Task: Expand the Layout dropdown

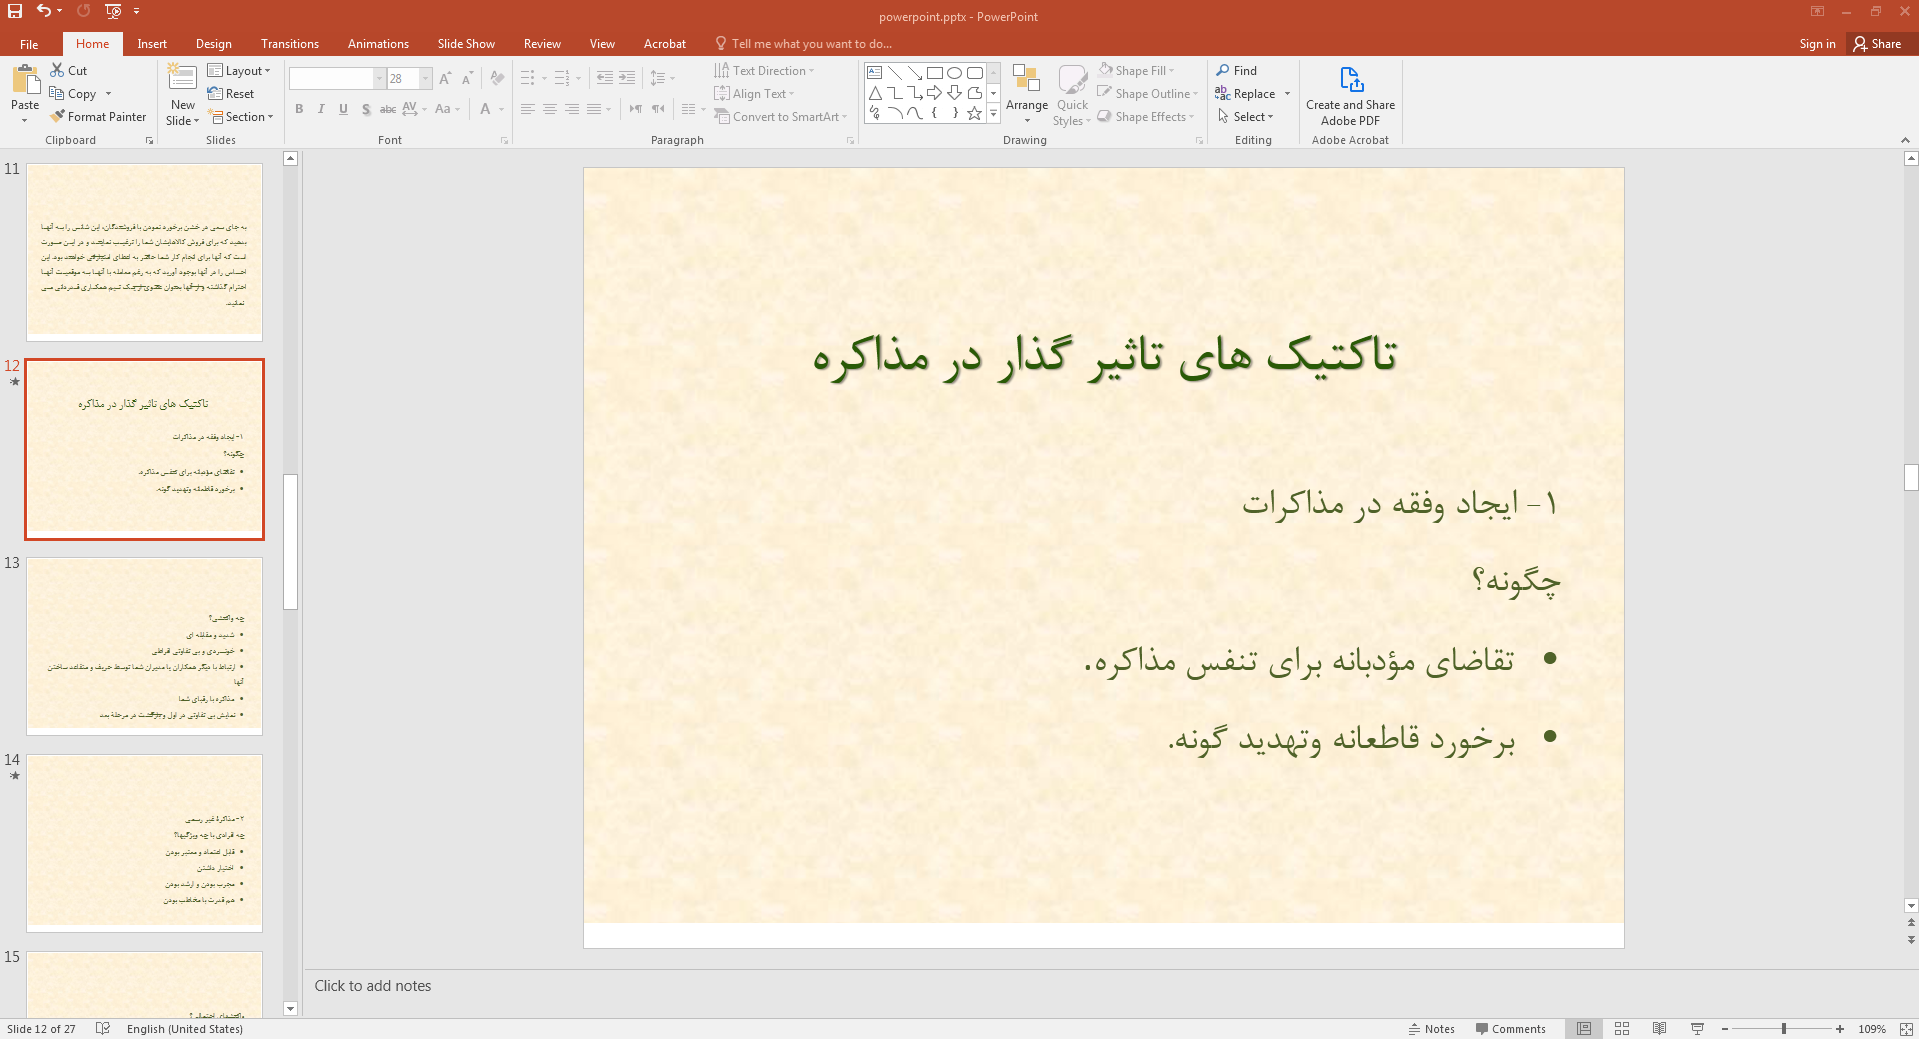Action: pyautogui.click(x=240, y=71)
